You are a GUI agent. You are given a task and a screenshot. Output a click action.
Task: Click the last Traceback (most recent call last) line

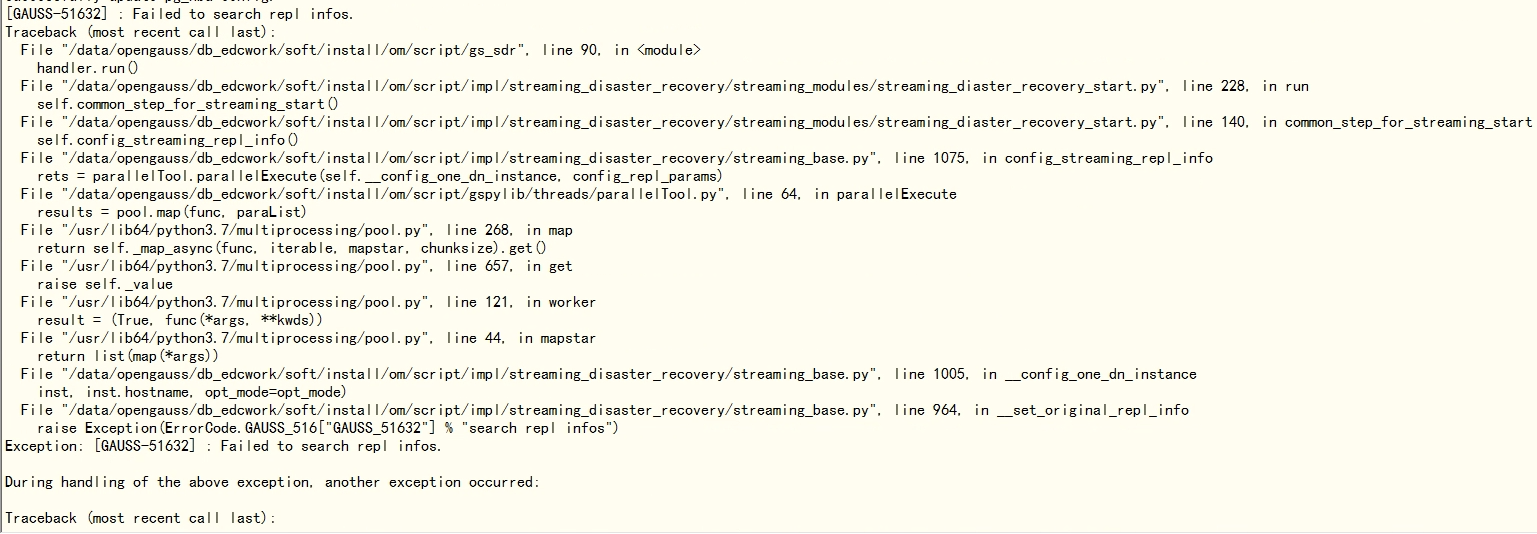(x=140, y=518)
